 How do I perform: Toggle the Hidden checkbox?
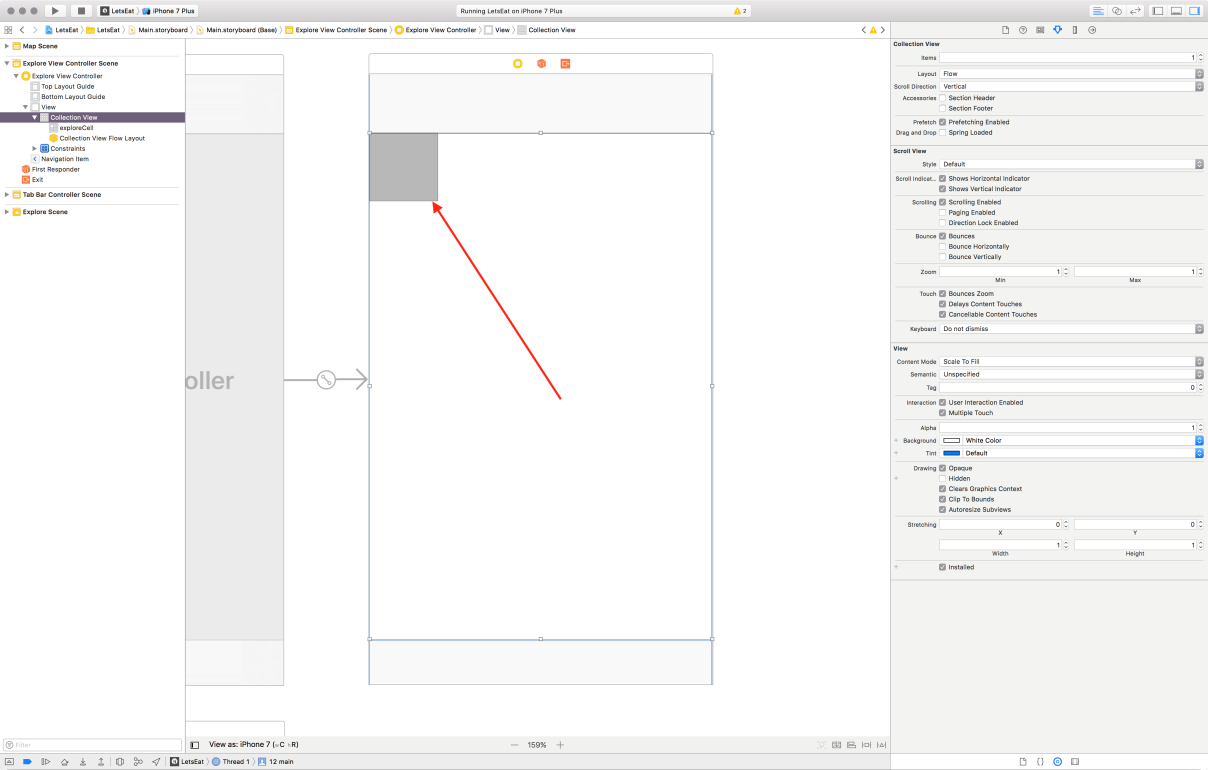(x=942, y=478)
